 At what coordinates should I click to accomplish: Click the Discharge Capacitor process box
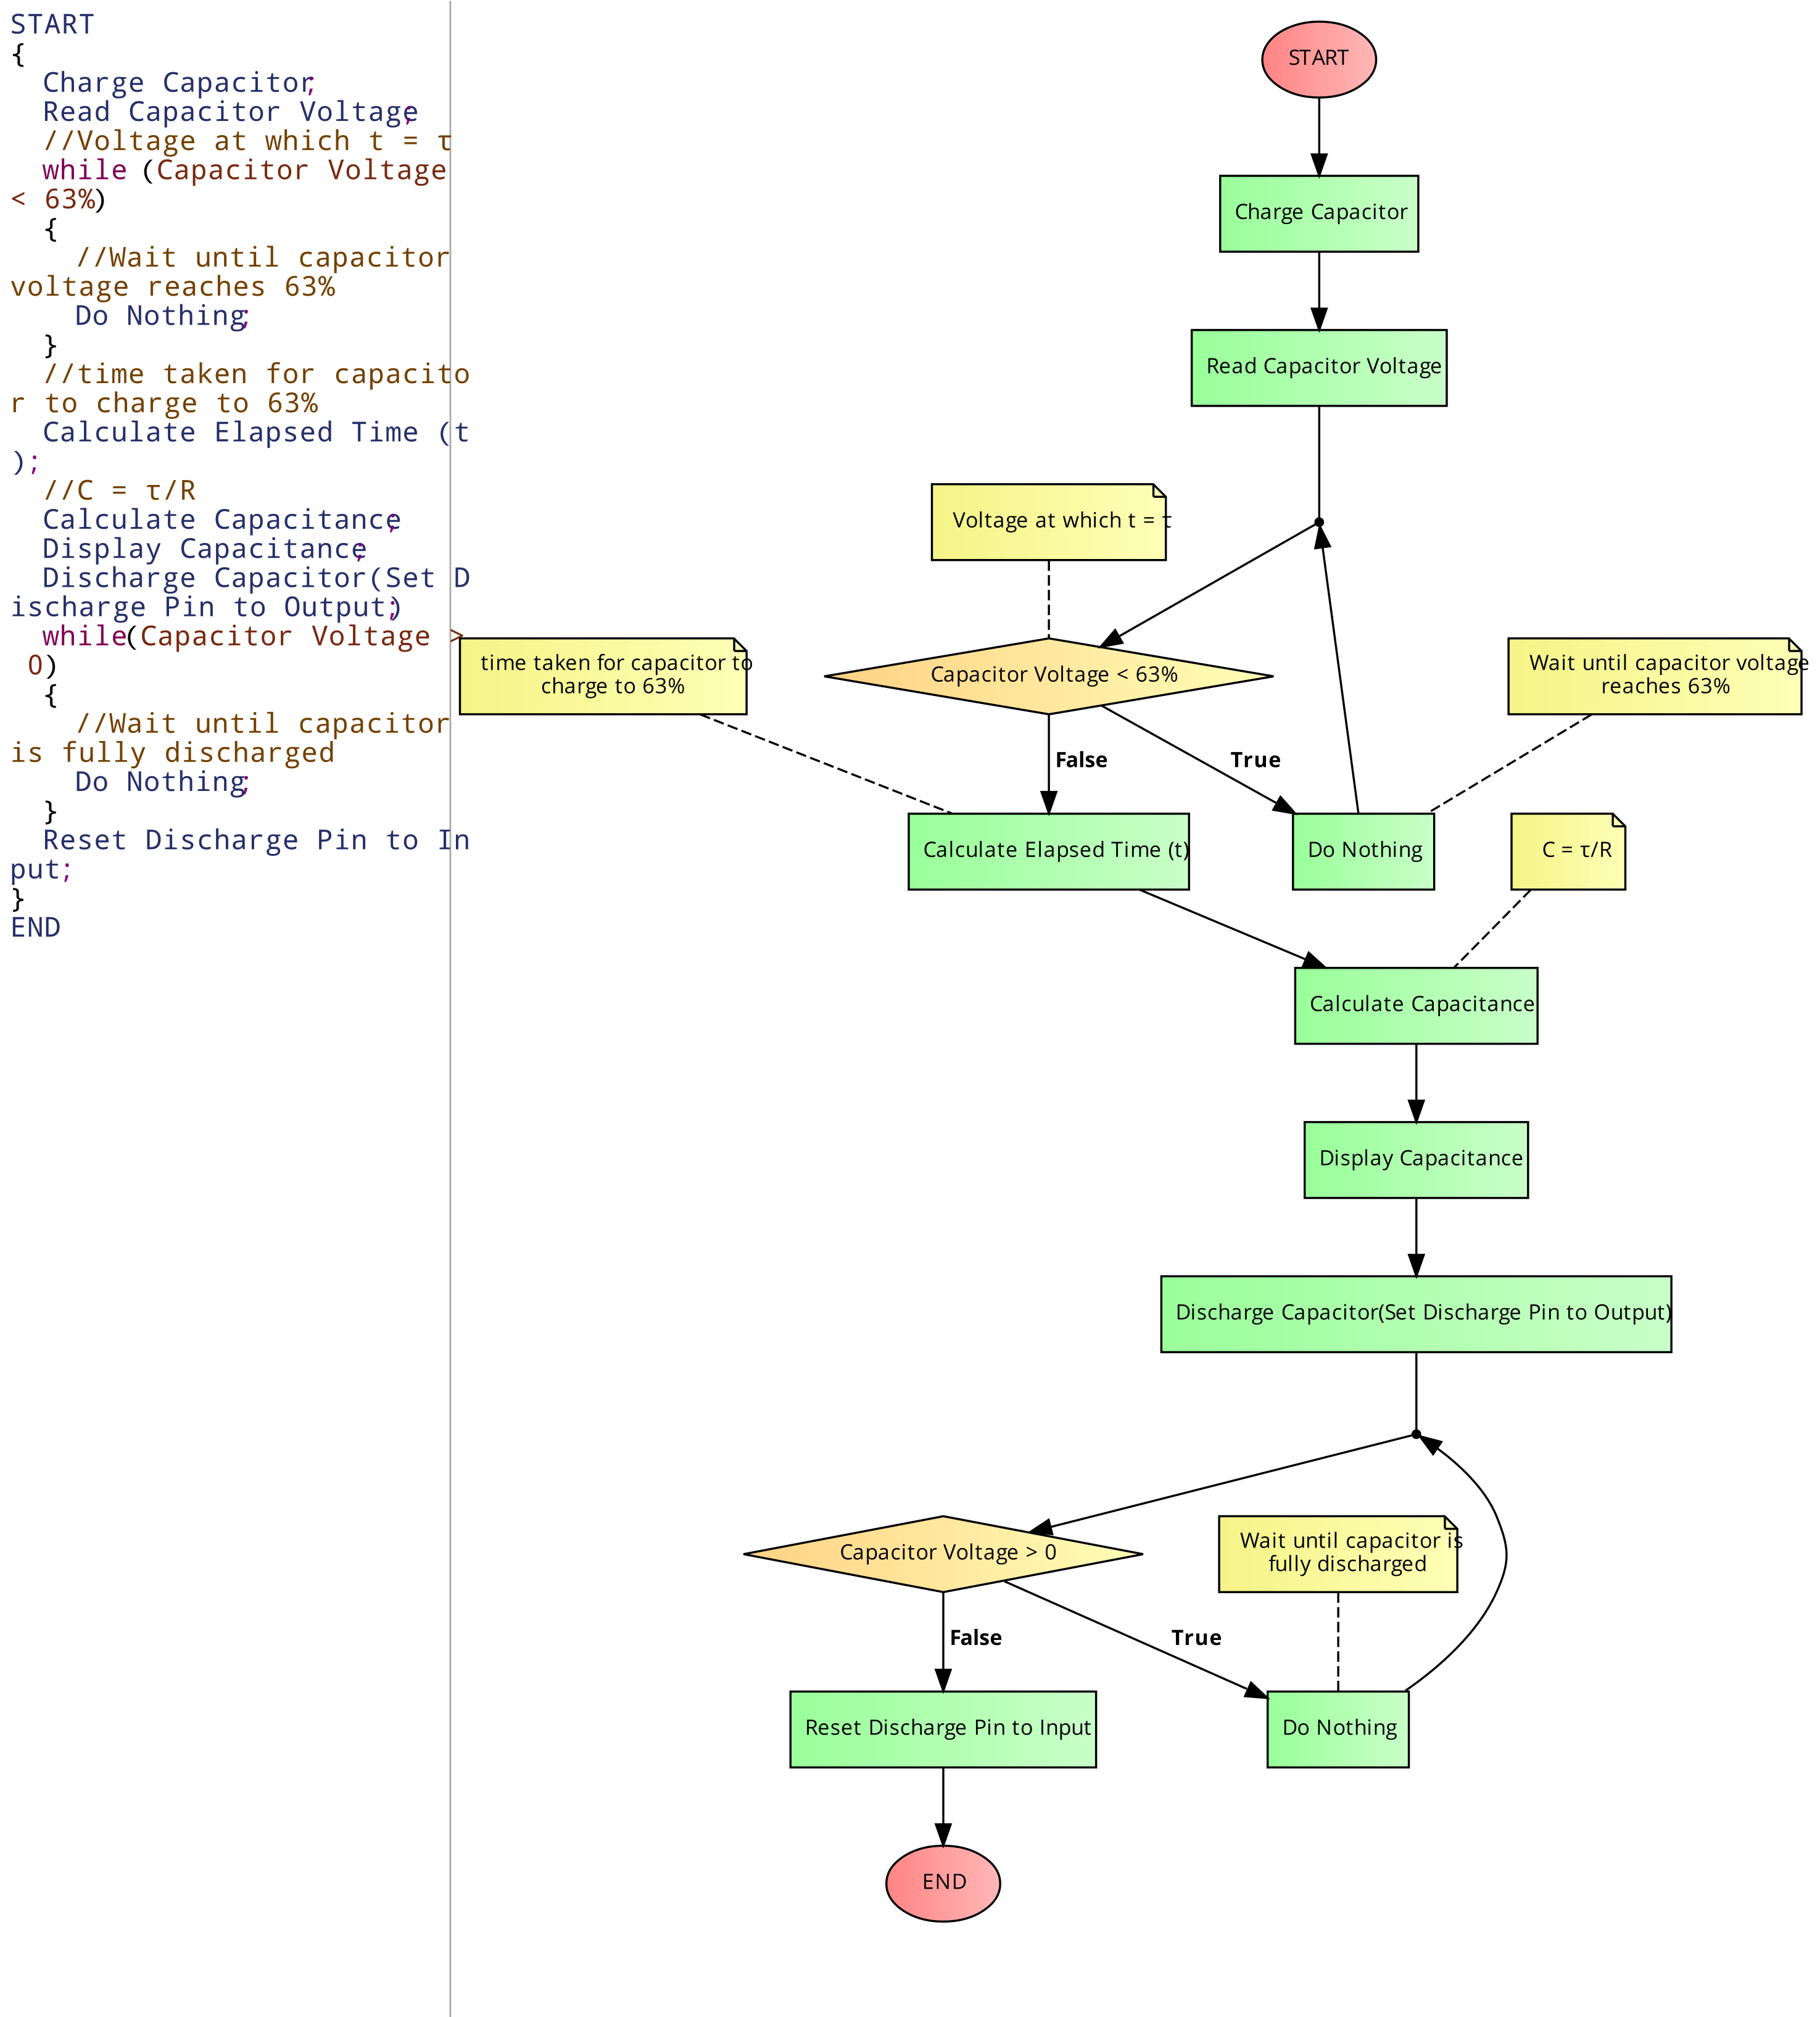point(1415,1313)
